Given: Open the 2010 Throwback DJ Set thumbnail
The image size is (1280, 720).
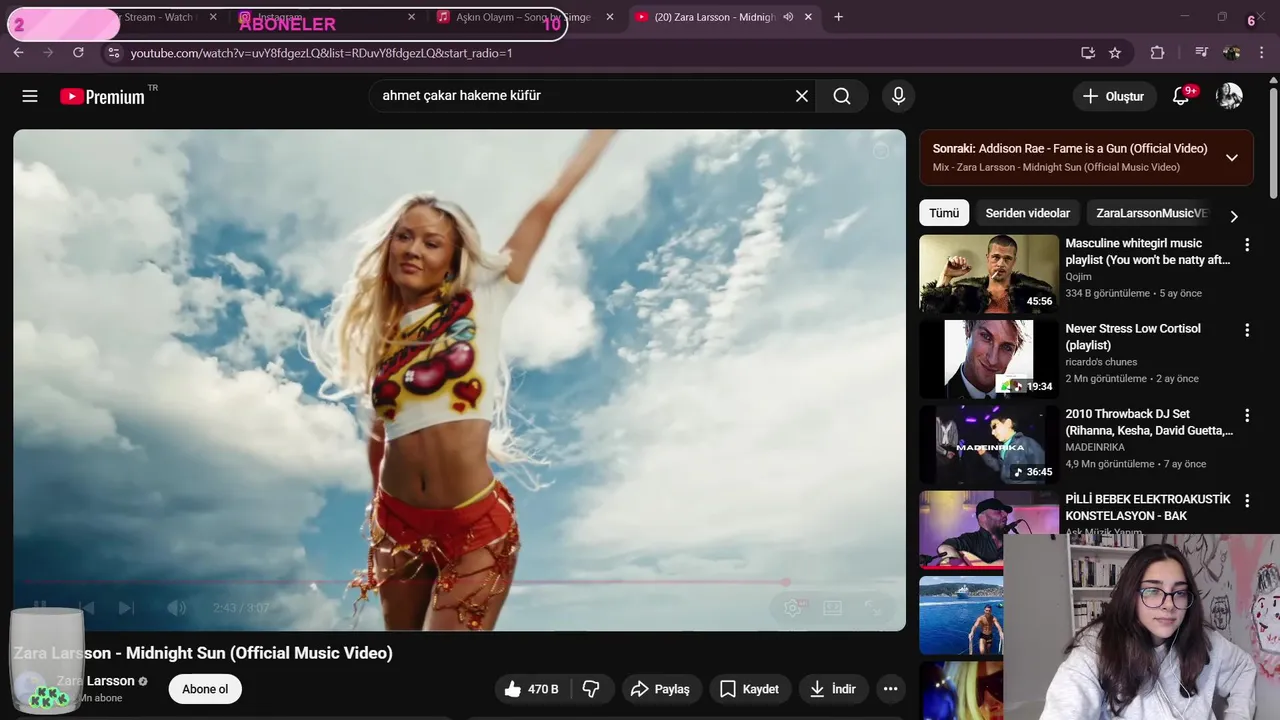Looking at the screenshot, I should tap(989, 444).
